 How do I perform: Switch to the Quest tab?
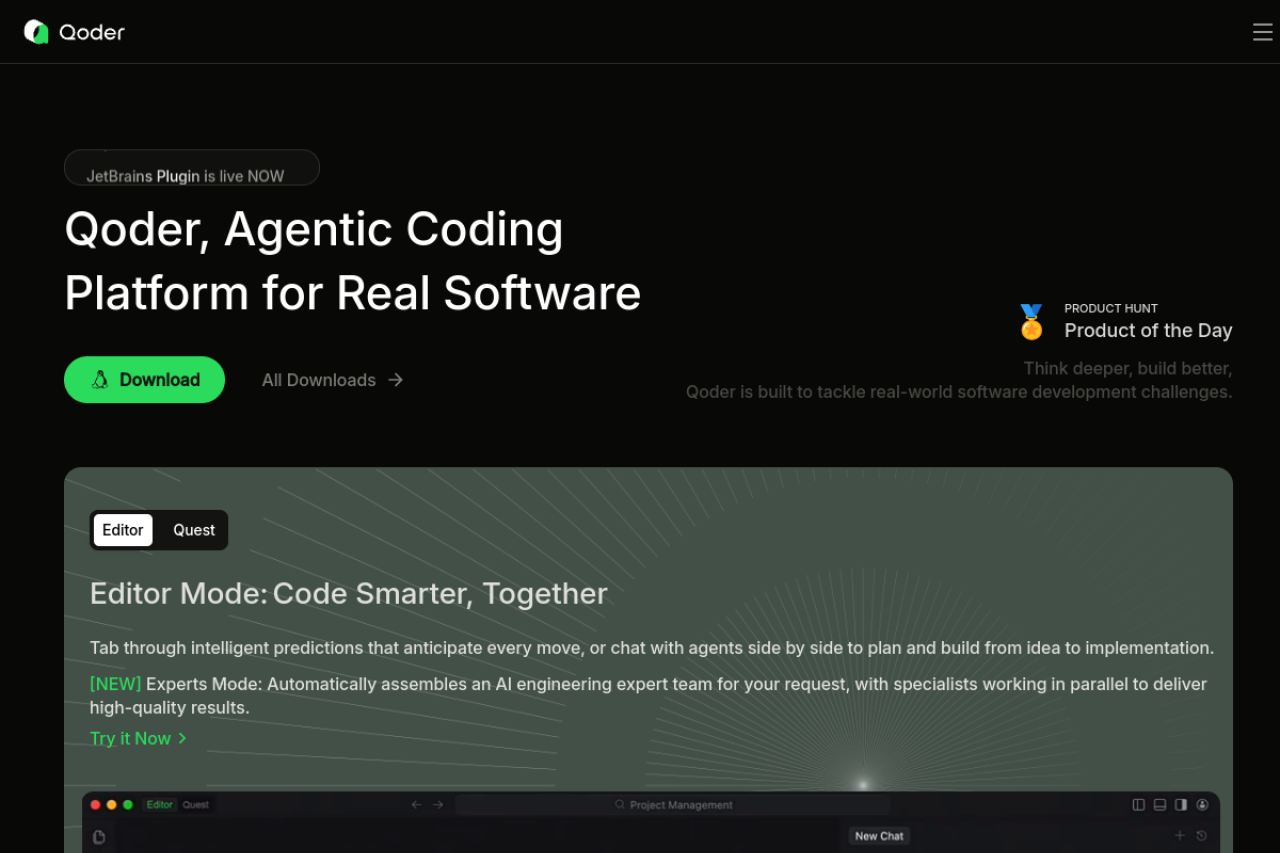point(194,530)
